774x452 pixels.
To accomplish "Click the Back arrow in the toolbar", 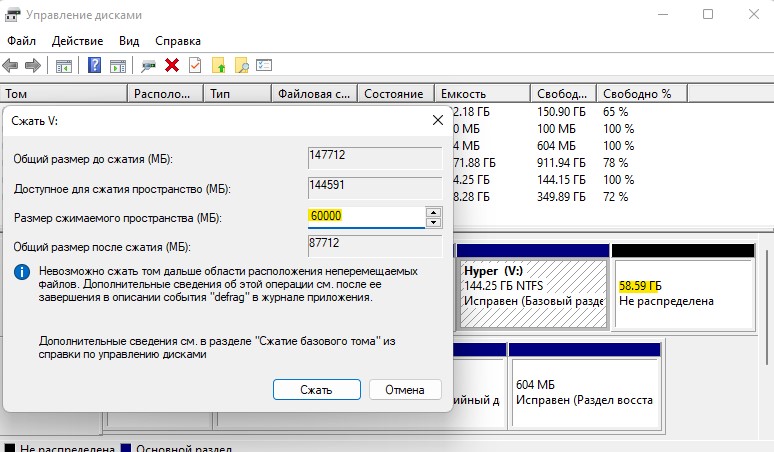I will 10,65.
